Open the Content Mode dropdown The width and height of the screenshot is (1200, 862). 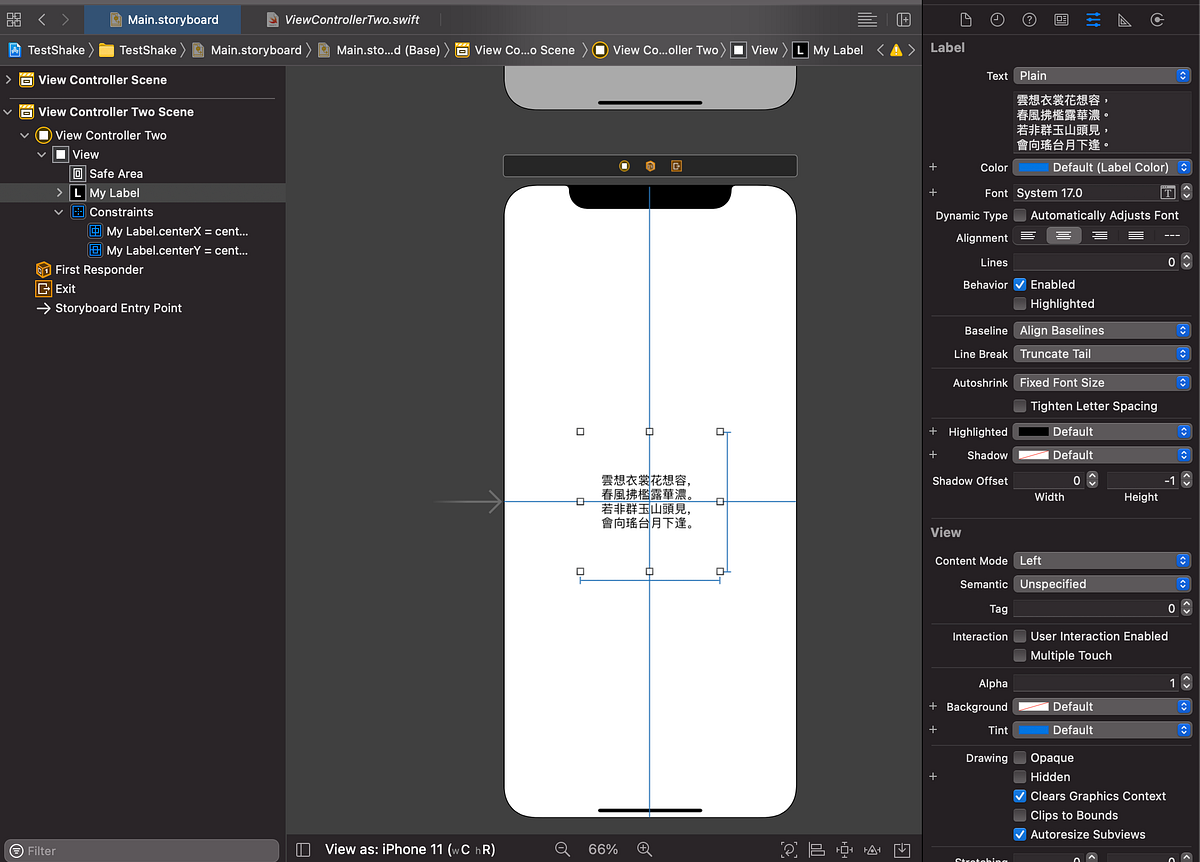click(1101, 561)
